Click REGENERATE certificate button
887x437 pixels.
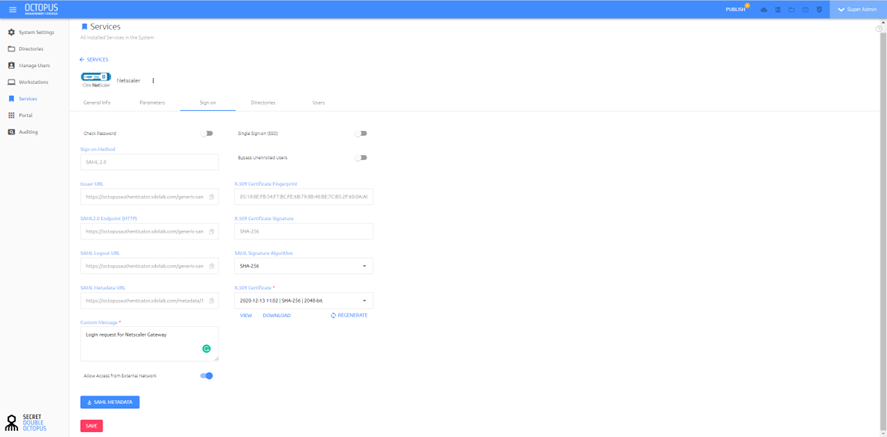349,315
